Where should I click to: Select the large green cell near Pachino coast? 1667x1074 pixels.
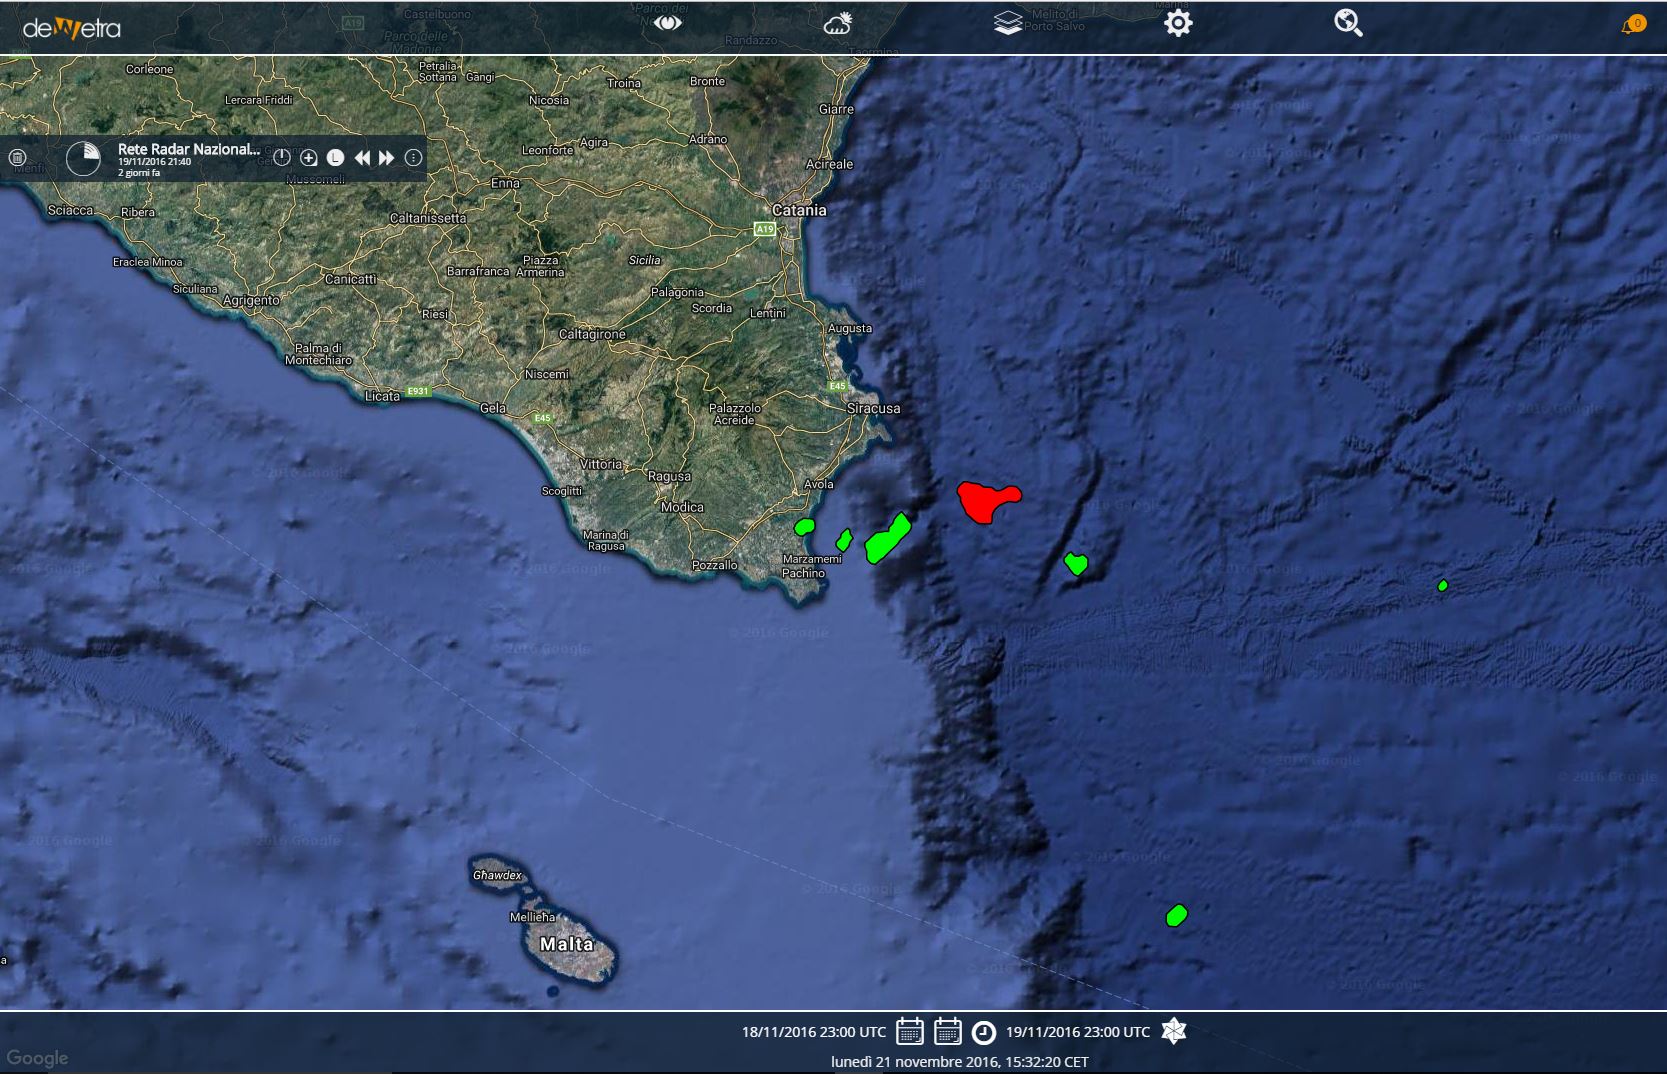pyautogui.click(x=887, y=540)
